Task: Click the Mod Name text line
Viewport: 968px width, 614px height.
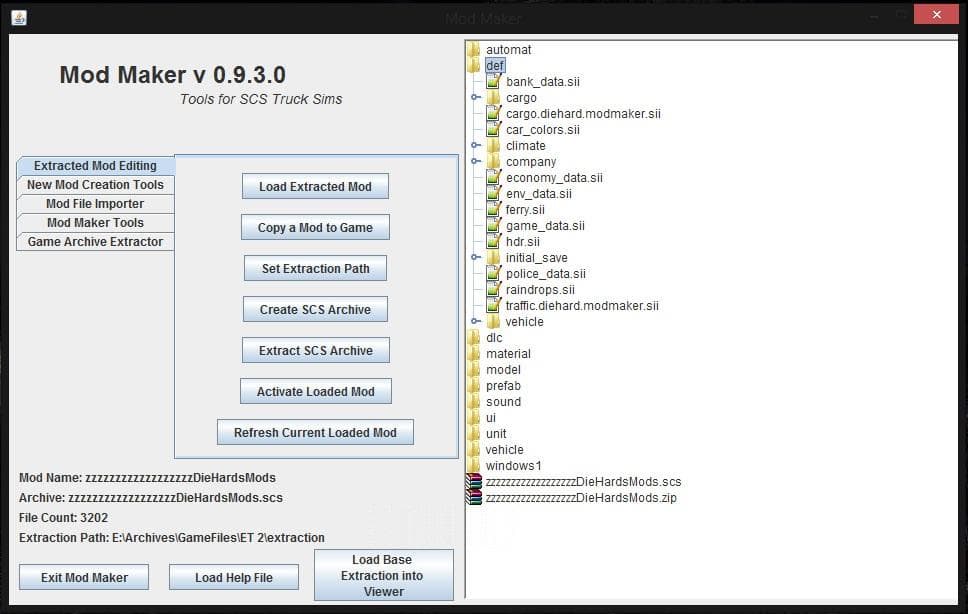Action: click(148, 478)
